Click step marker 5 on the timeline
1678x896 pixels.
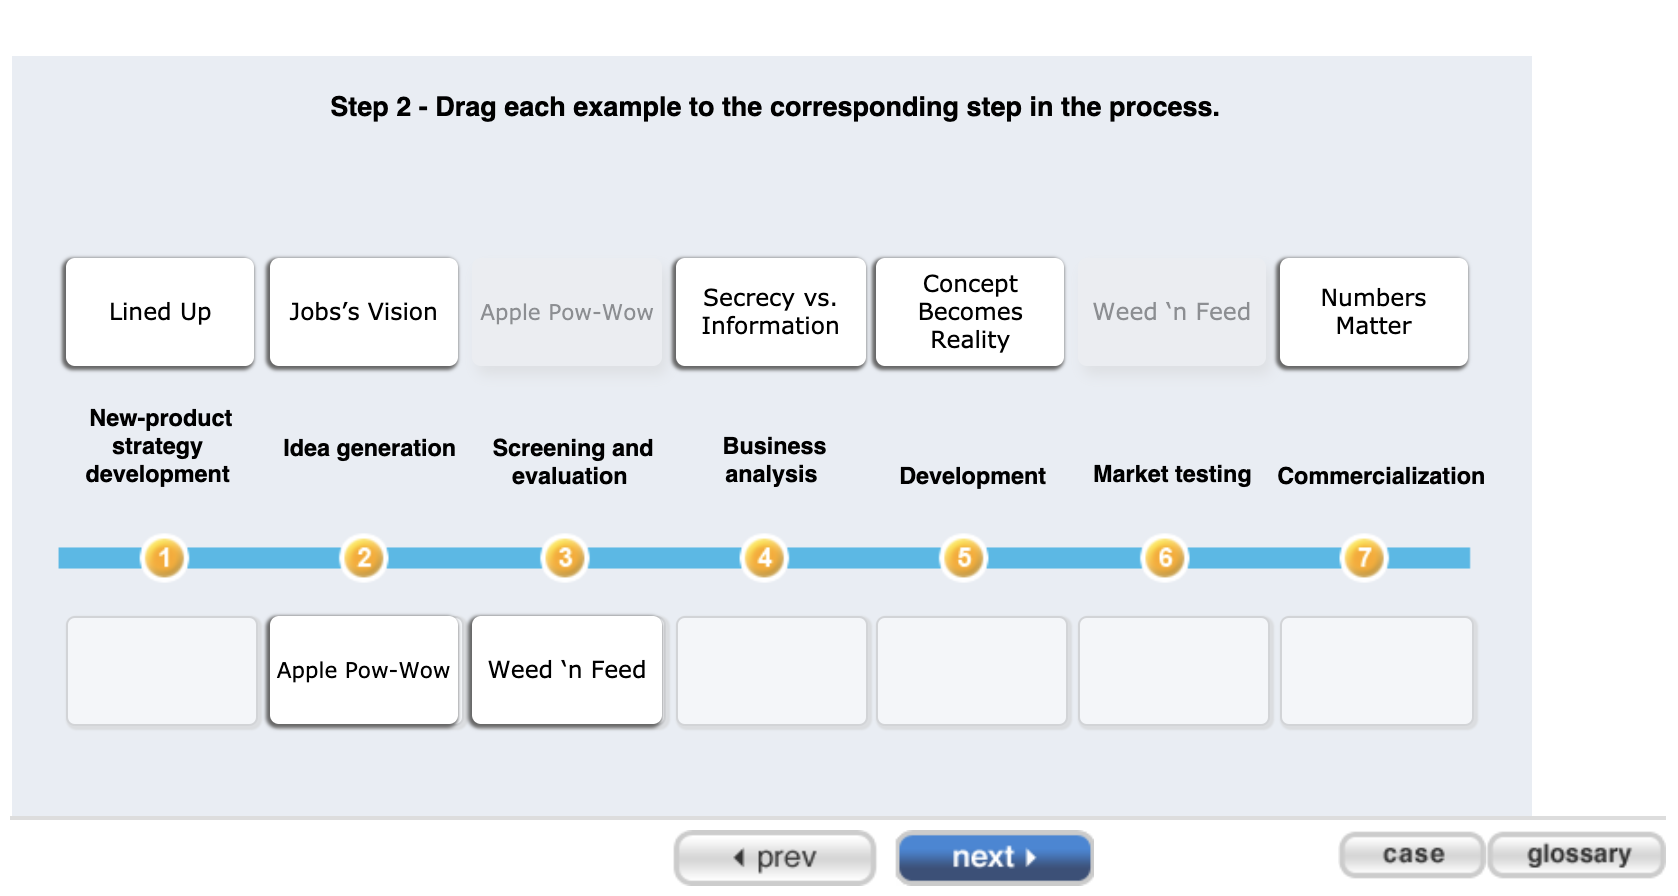click(x=963, y=557)
